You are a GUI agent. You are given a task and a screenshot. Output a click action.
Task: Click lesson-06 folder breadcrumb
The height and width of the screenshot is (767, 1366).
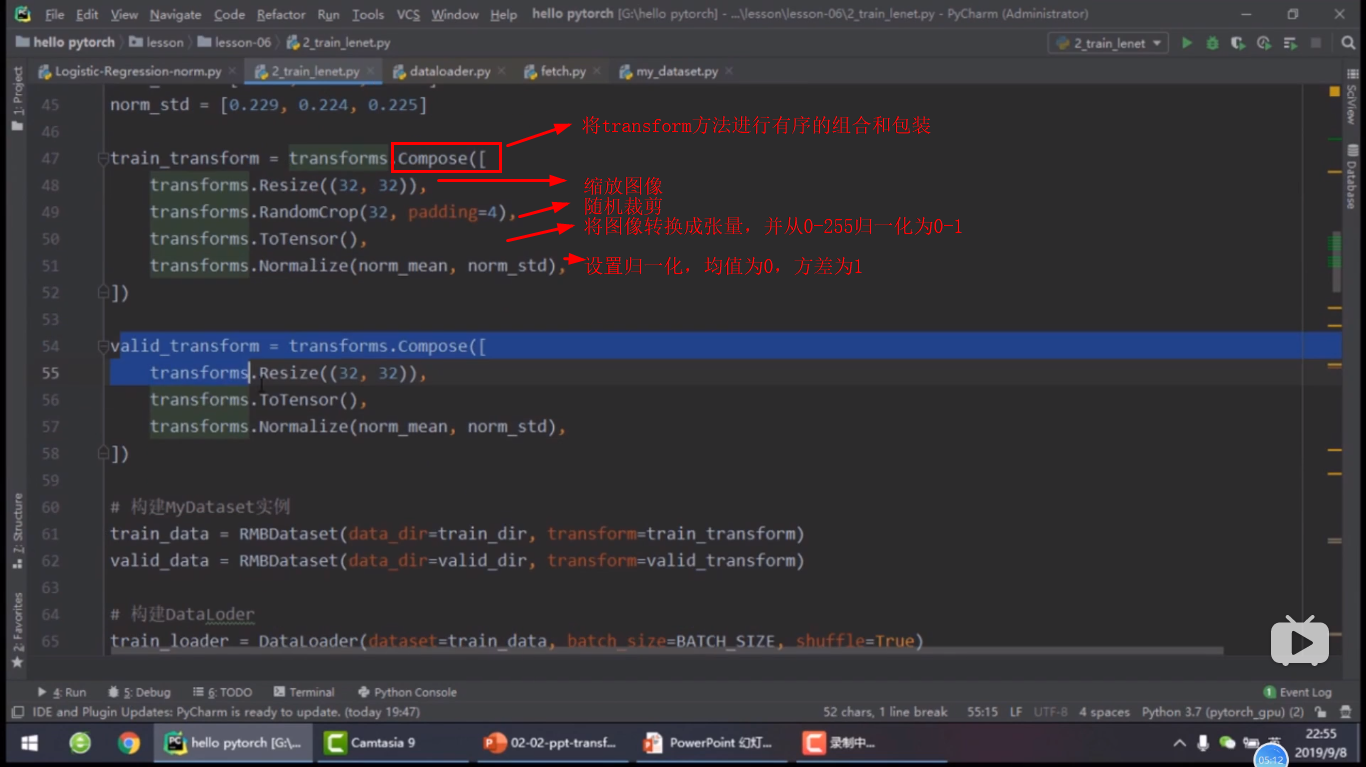[x=235, y=43]
